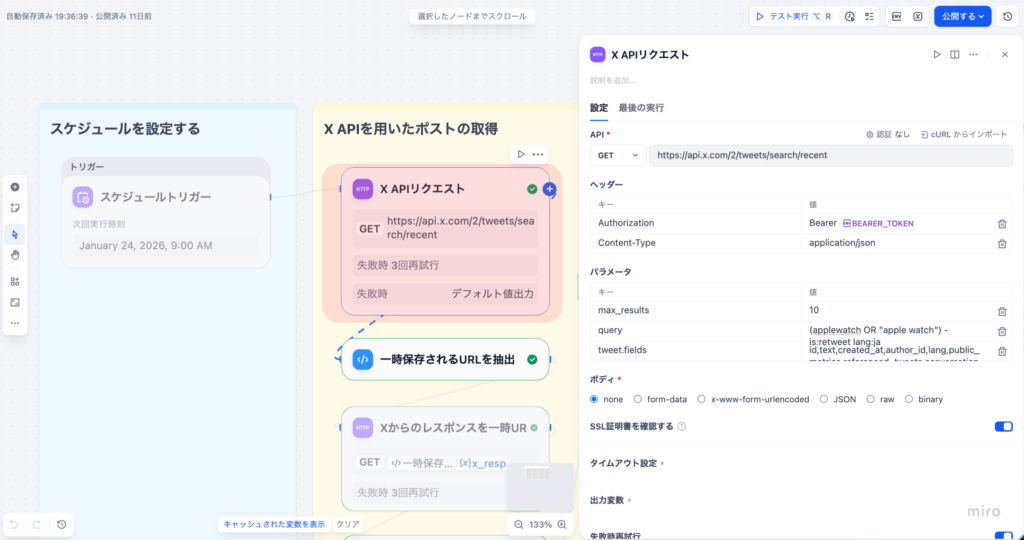Click the テスト実行 button
This screenshot has width=1024, height=540.
tap(782, 16)
